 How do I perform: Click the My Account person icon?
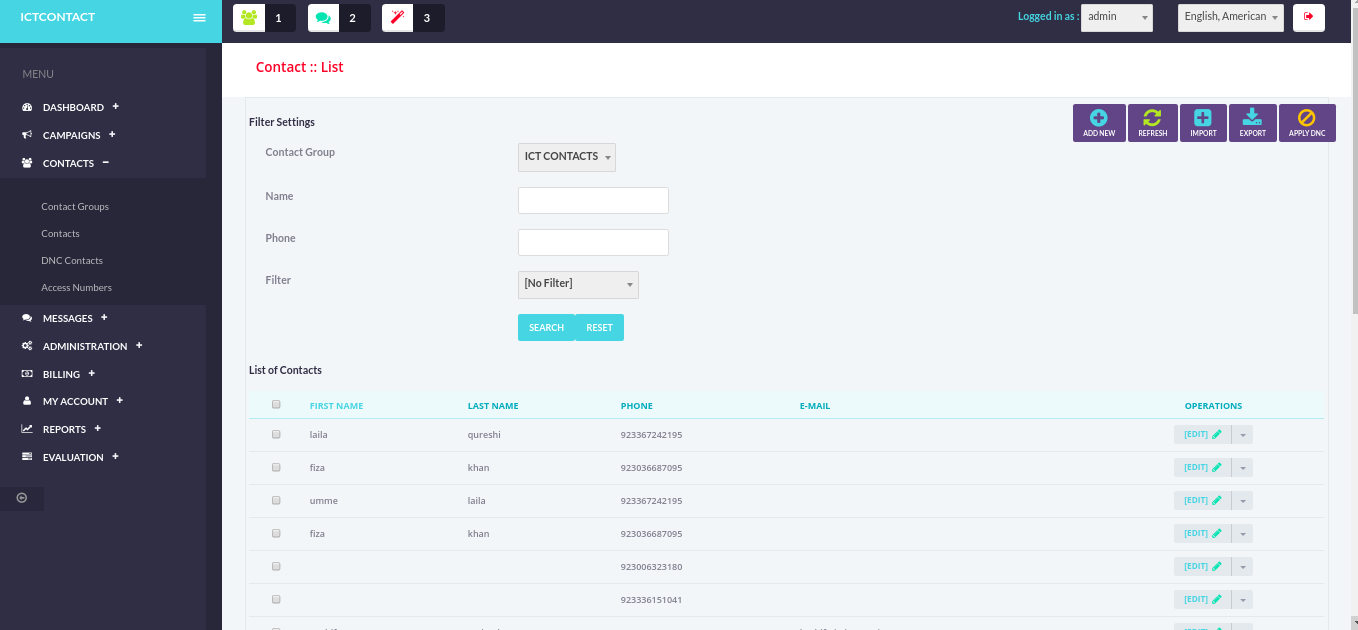point(27,401)
